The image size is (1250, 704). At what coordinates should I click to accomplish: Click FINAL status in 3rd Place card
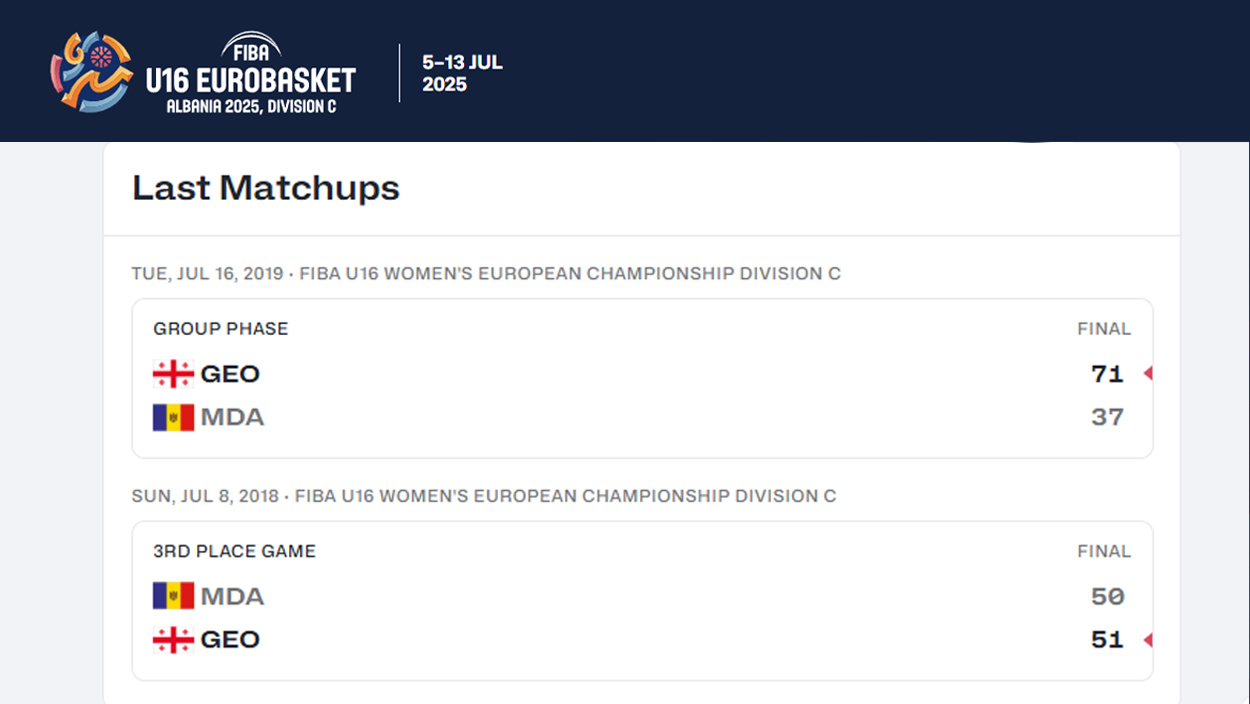tap(1104, 551)
